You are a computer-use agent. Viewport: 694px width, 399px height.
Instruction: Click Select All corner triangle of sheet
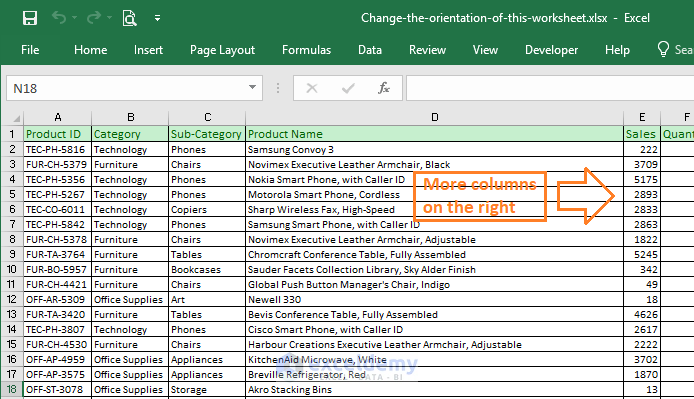(16, 118)
